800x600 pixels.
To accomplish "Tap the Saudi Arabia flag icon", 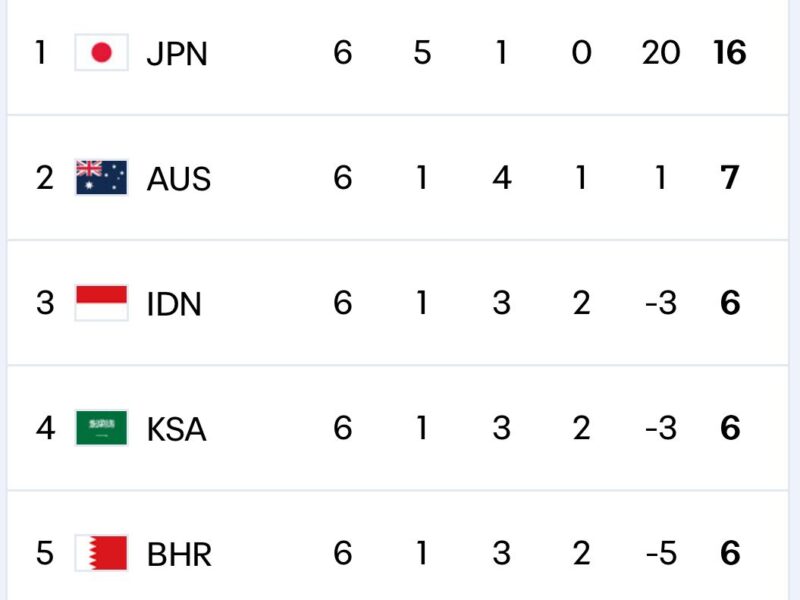I will pos(101,428).
